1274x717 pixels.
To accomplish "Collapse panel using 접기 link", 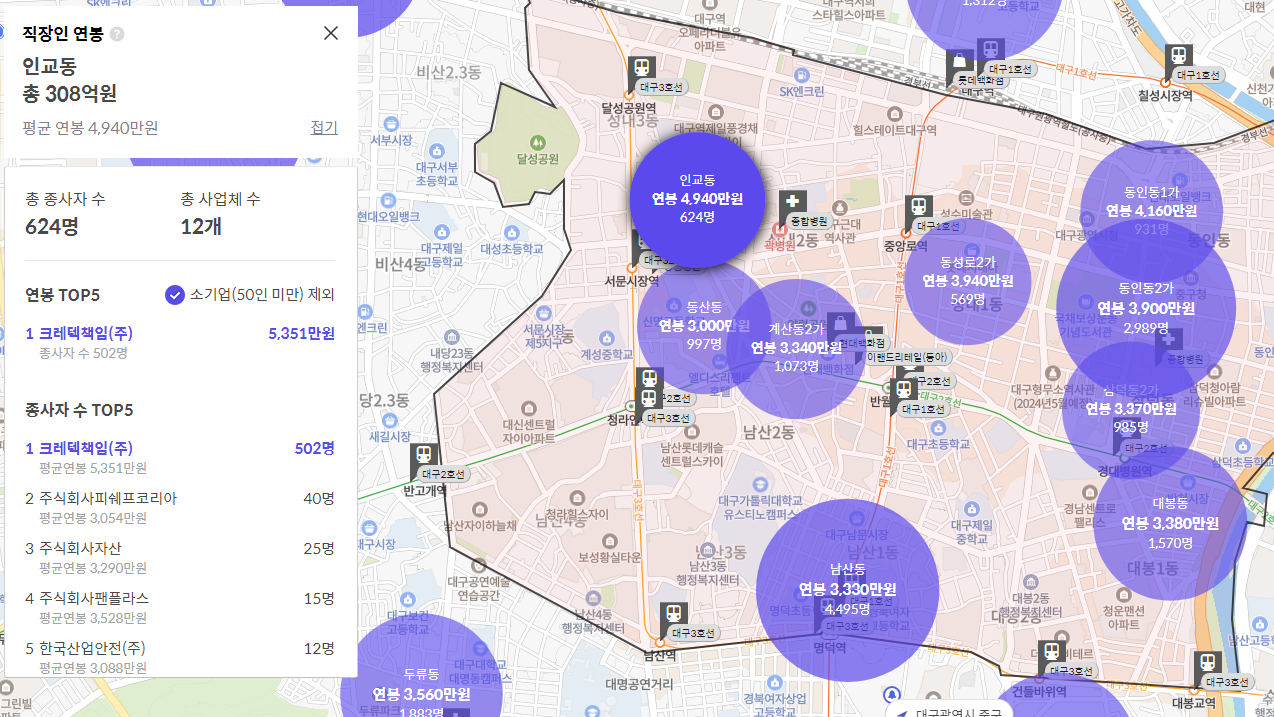I will point(324,128).
